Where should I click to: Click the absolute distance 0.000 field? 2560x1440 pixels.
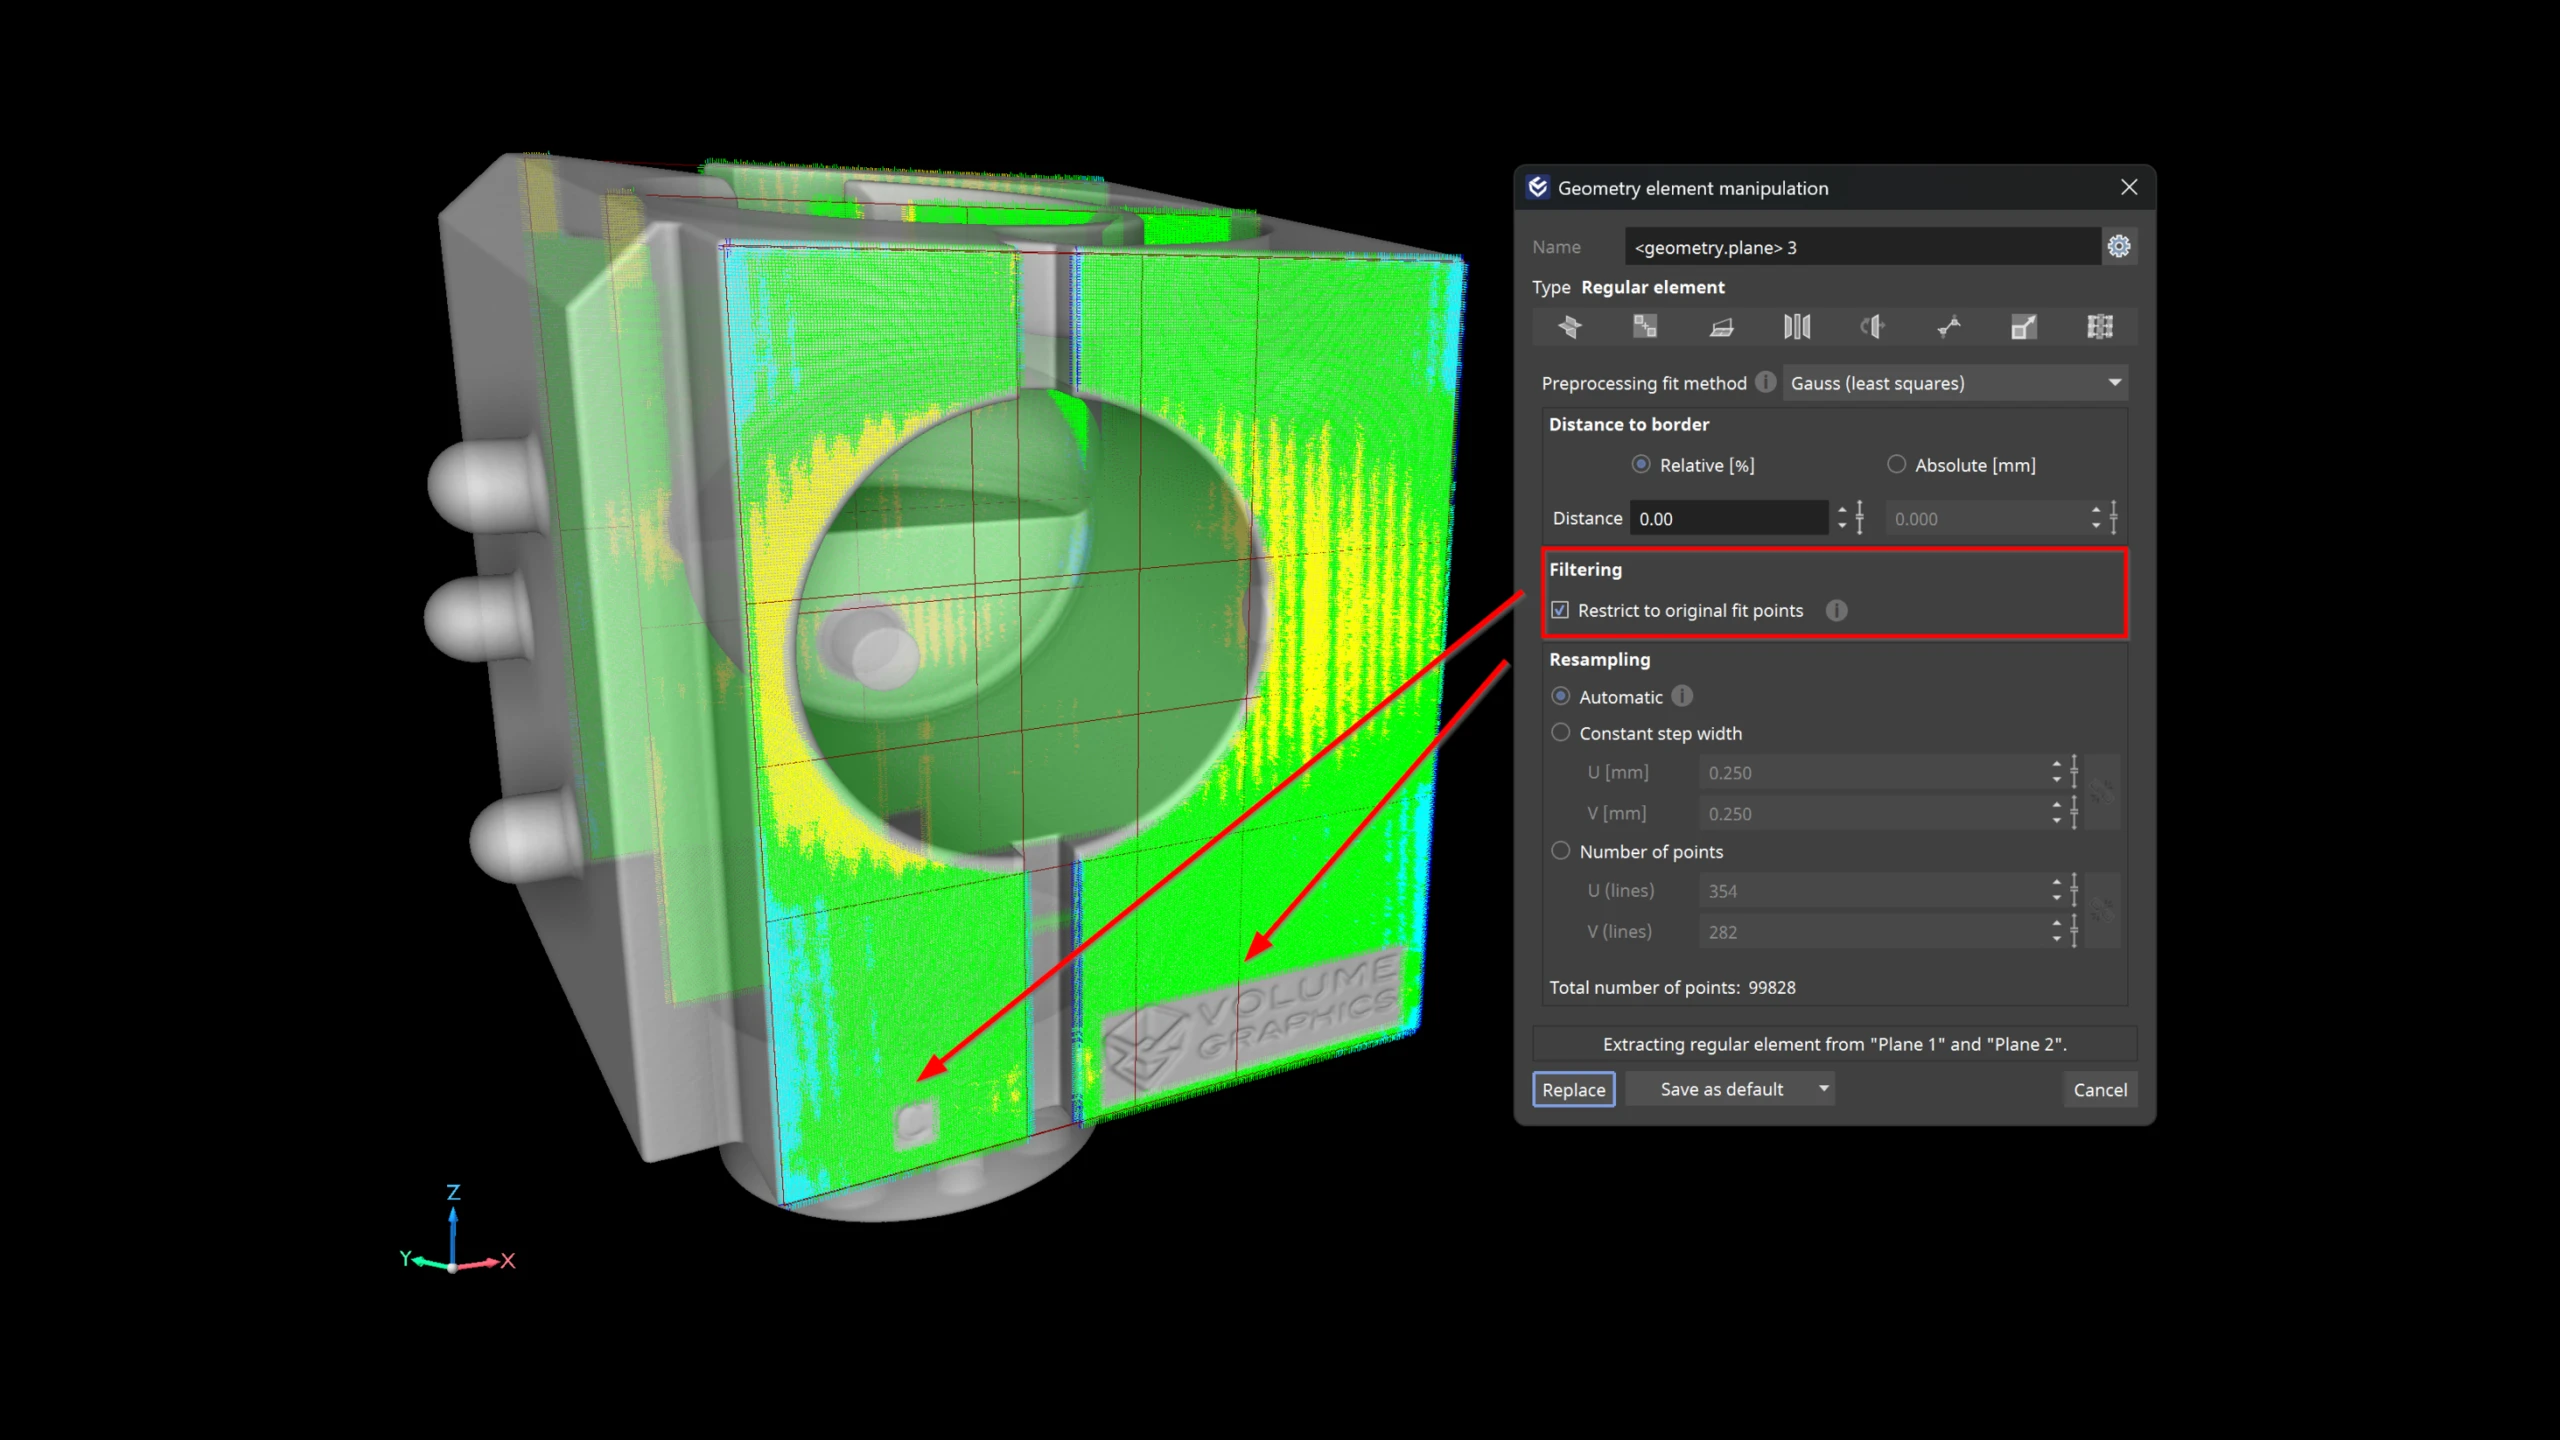1985,518
